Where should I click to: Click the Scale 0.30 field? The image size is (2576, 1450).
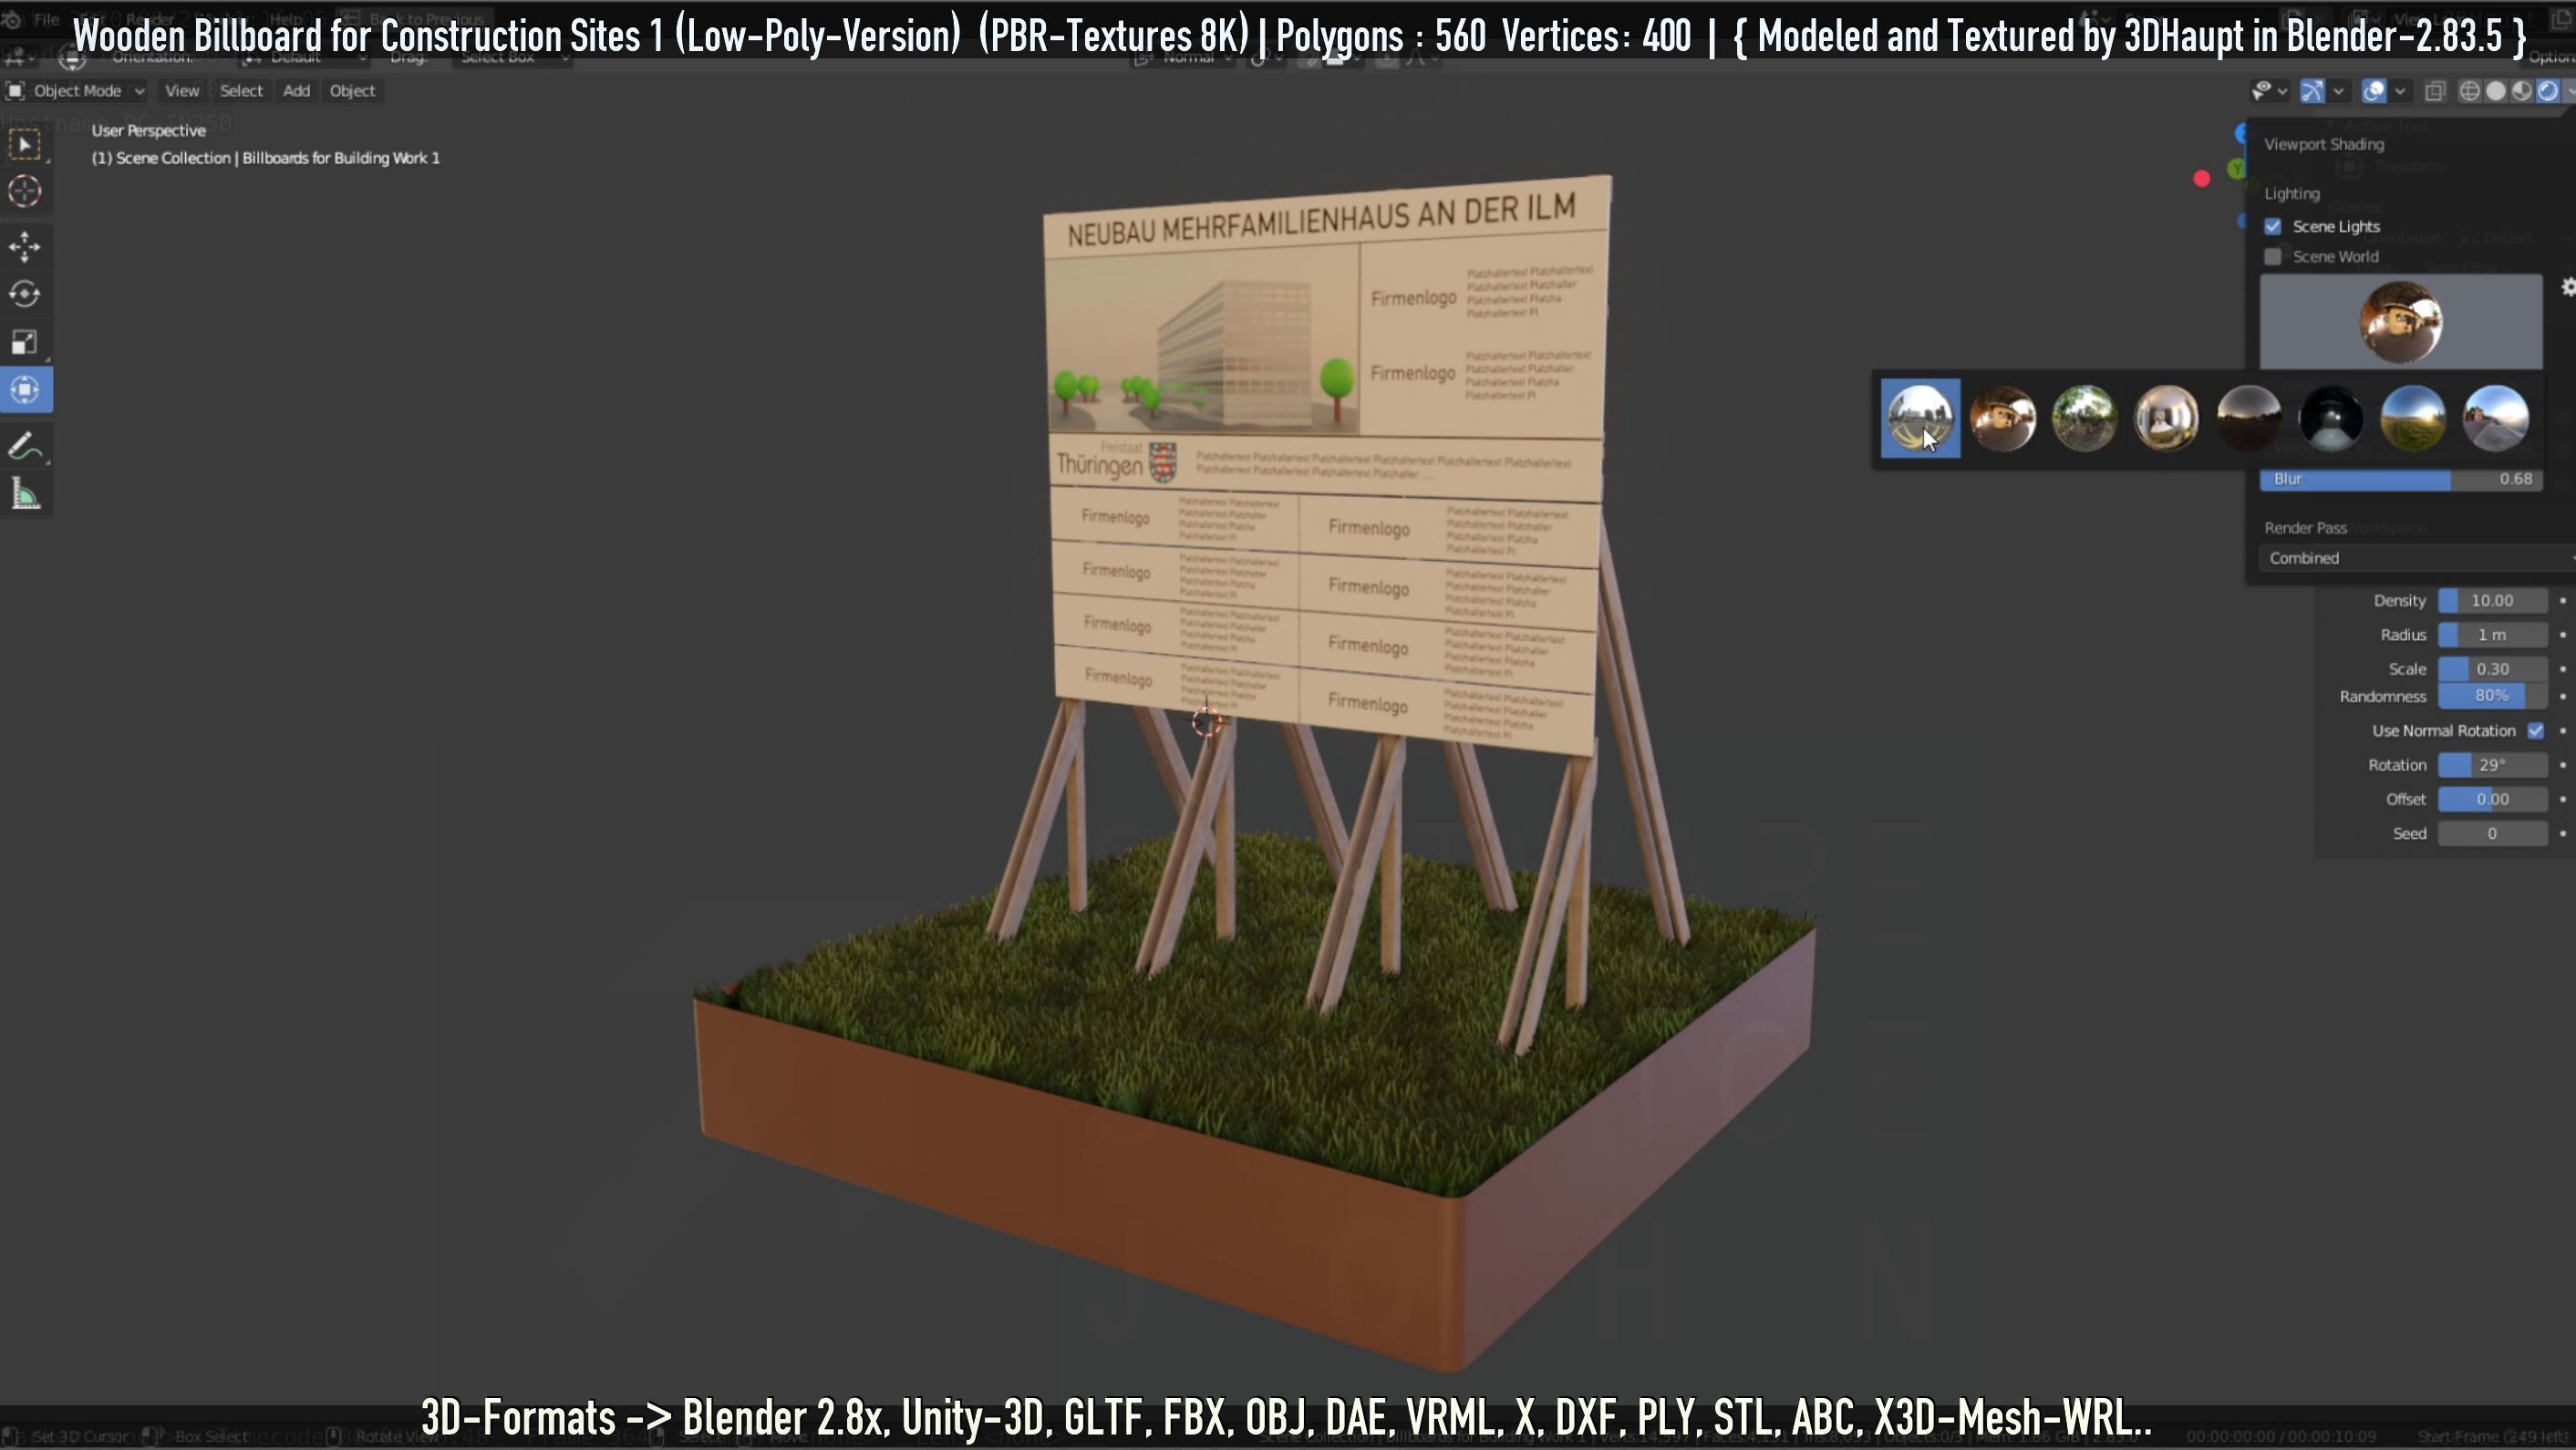[2492, 669]
